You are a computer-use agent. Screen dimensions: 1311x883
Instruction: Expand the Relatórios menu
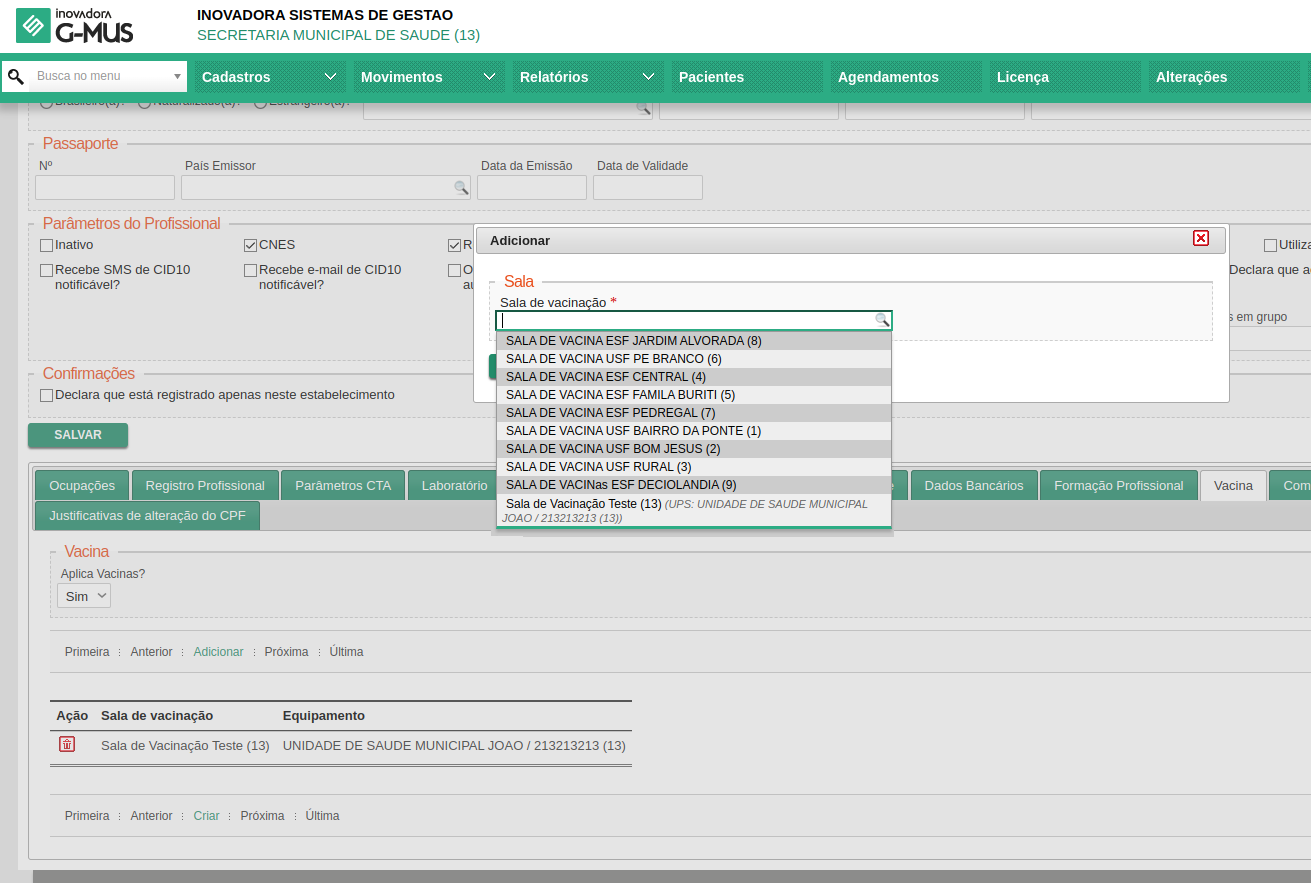coord(587,77)
